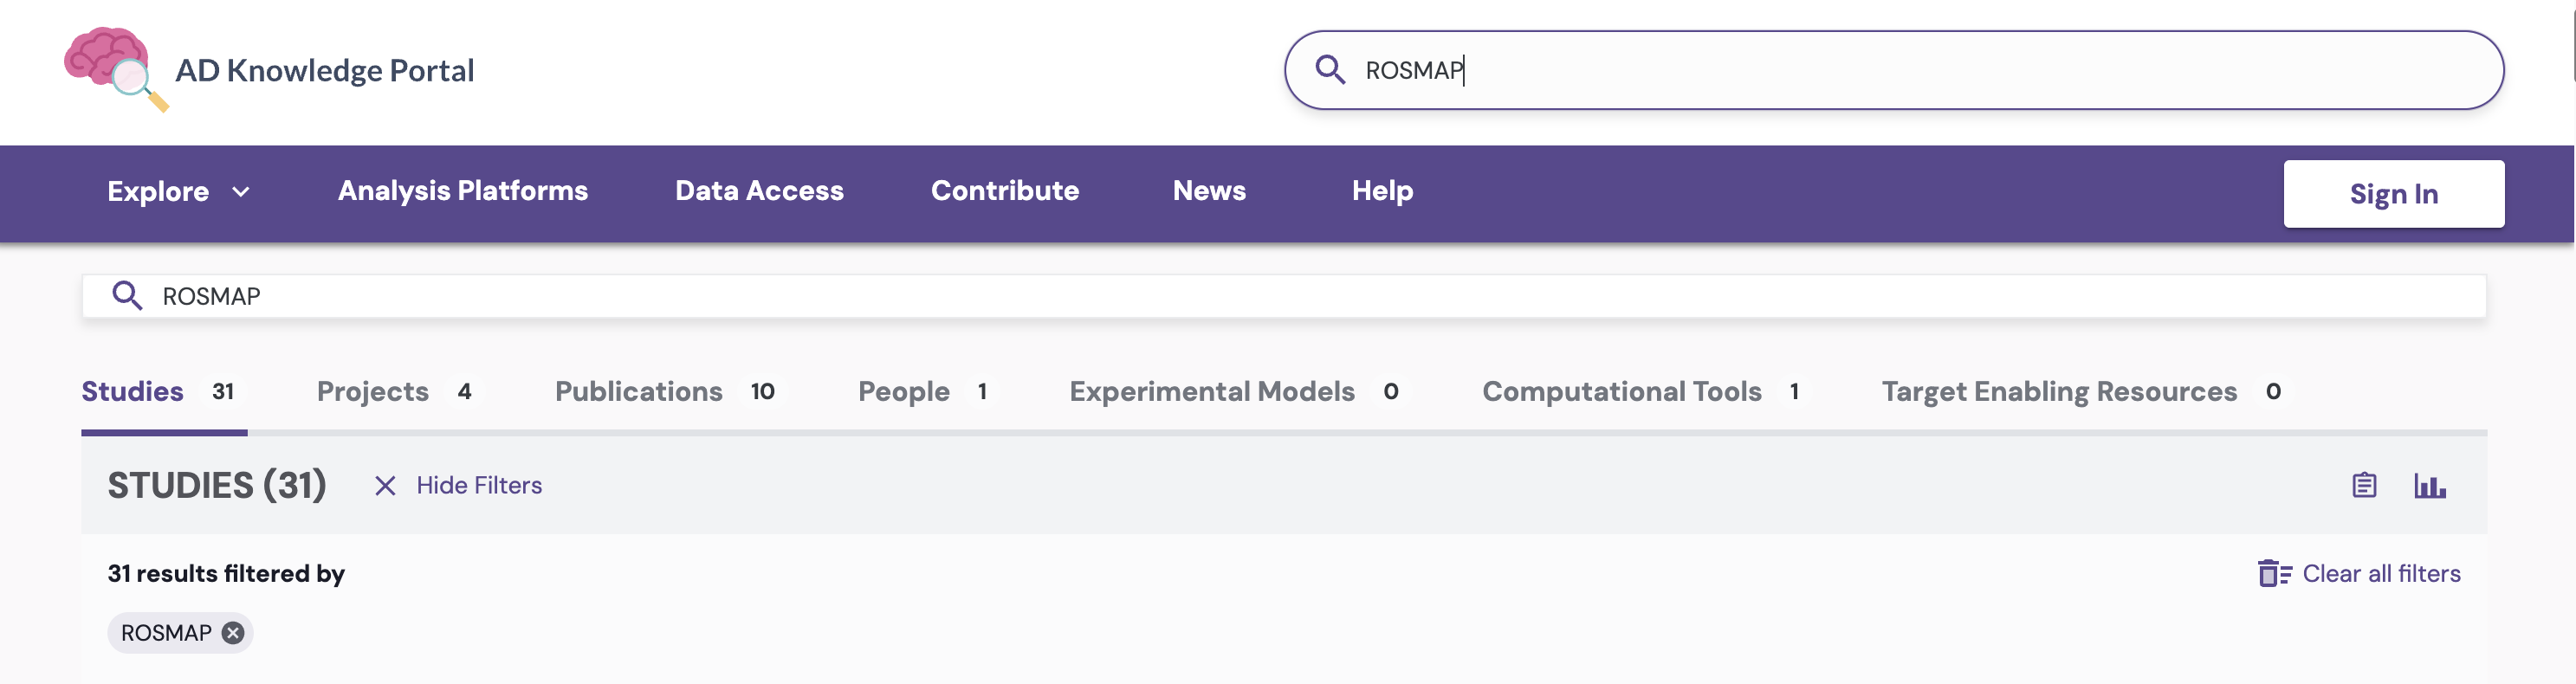Open the Computational Tools tab

point(1644,391)
